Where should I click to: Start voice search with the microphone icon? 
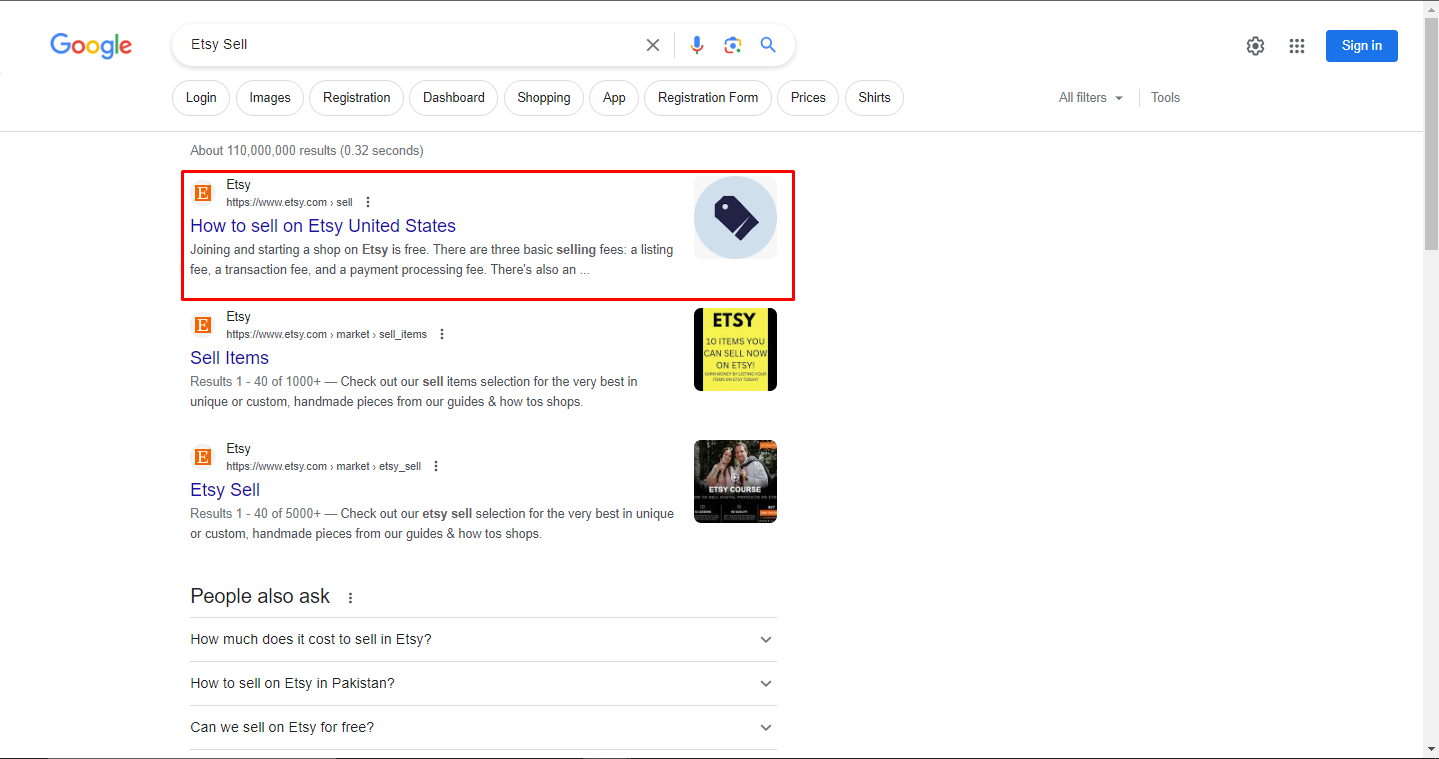point(697,45)
